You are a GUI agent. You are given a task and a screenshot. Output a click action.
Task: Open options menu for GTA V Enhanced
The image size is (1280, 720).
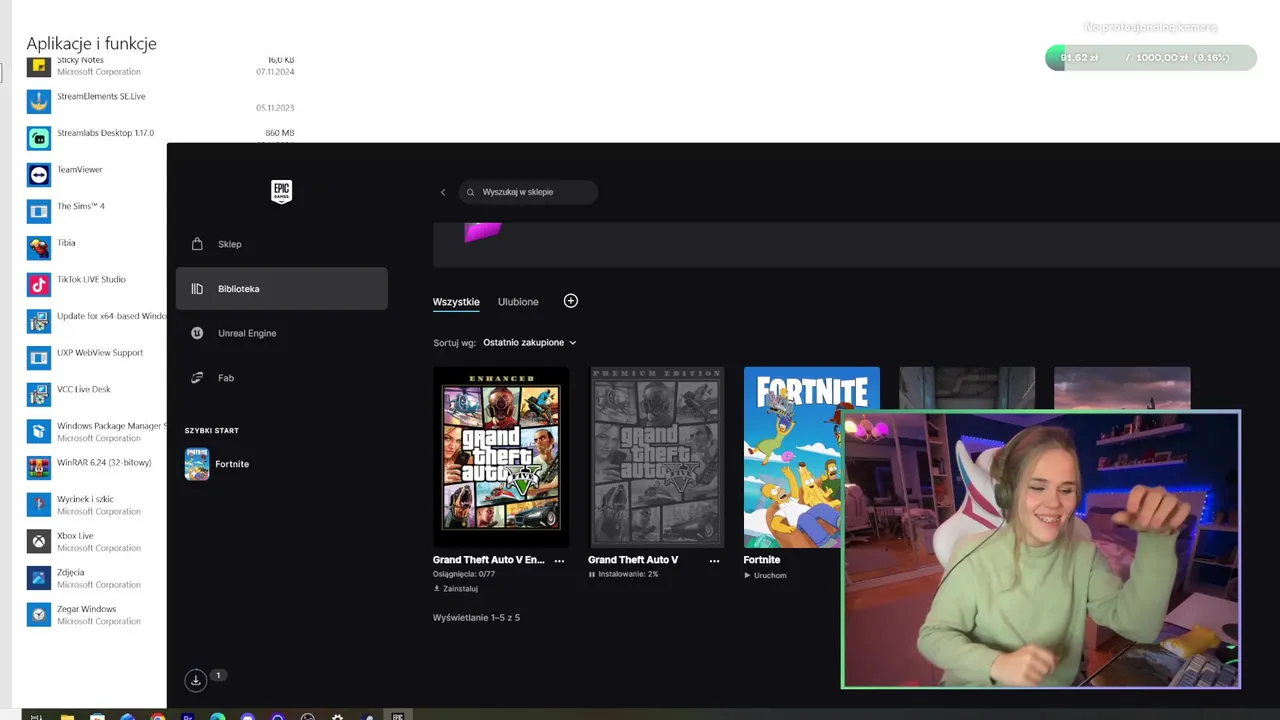pyautogui.click(x=559, y=561)
